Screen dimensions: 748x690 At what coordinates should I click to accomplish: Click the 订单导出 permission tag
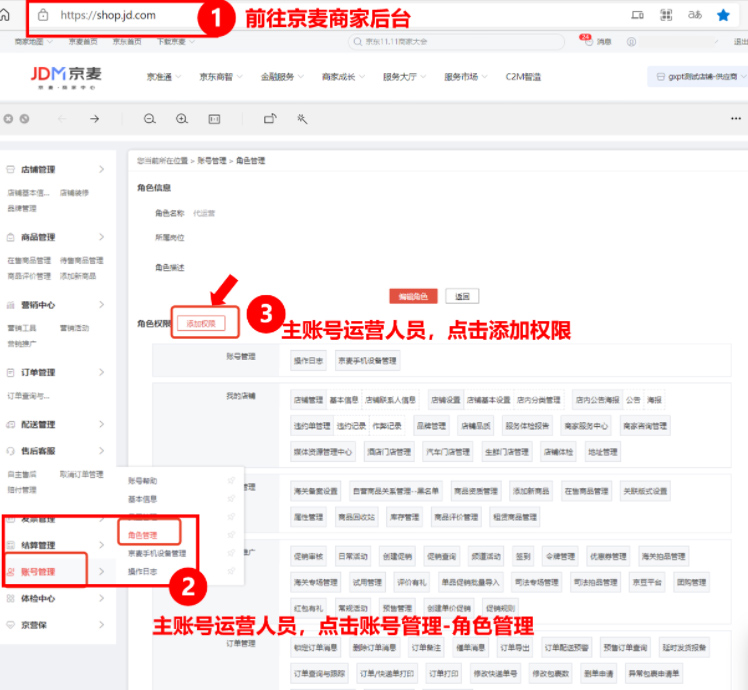[x=515, y=648]
